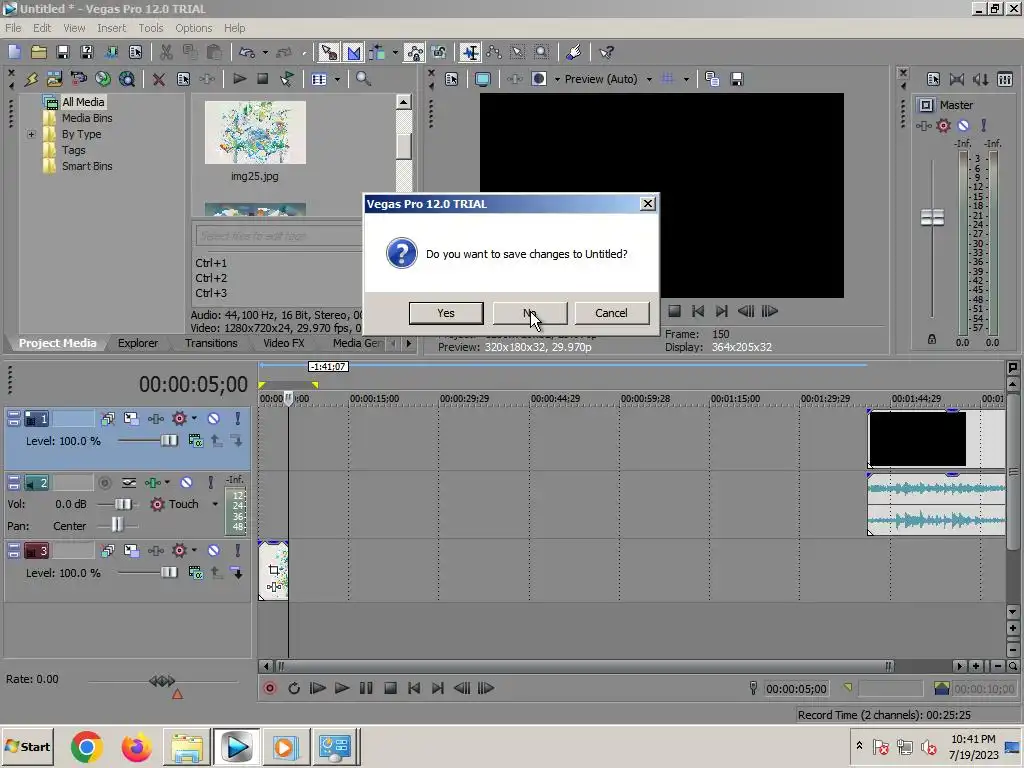Select the All Media tree item
This screenshot has height=768, width=1024.
tap(83, 102)
